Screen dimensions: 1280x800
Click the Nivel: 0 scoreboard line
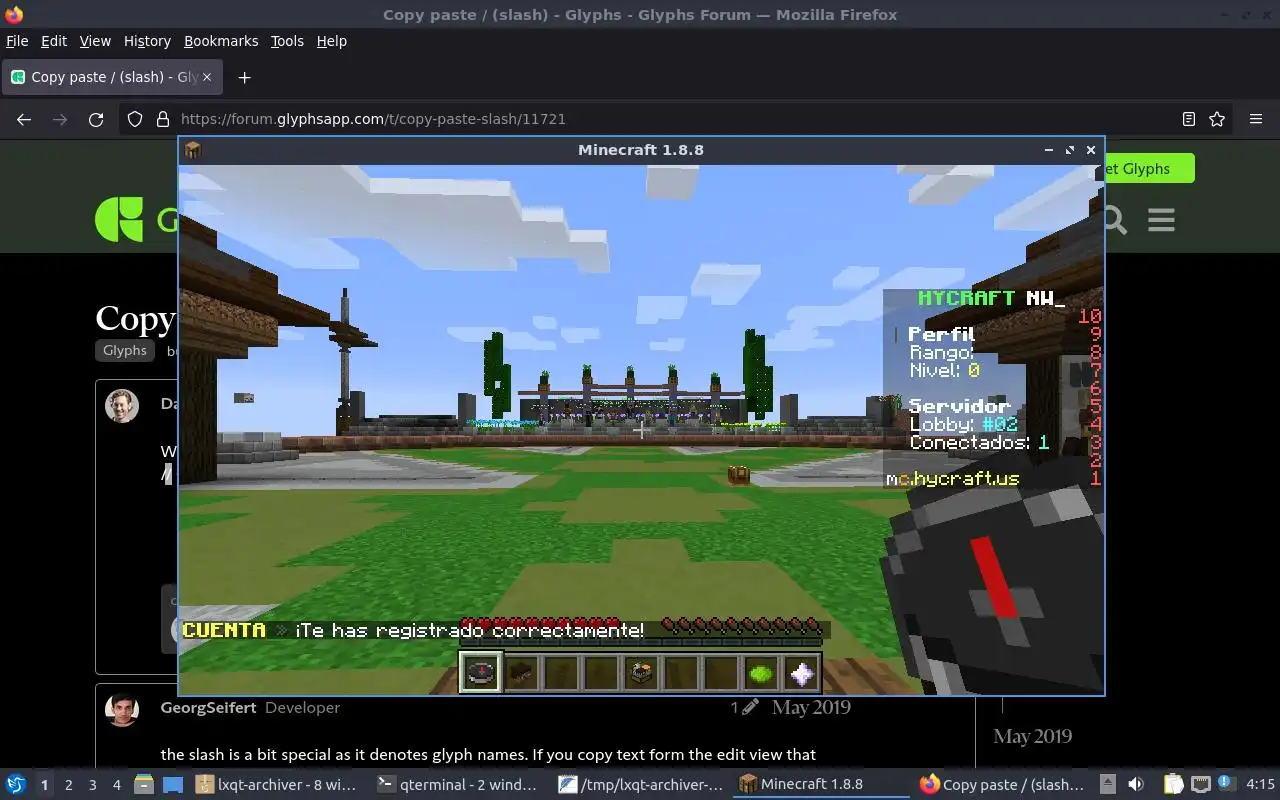tap(944, 370)
